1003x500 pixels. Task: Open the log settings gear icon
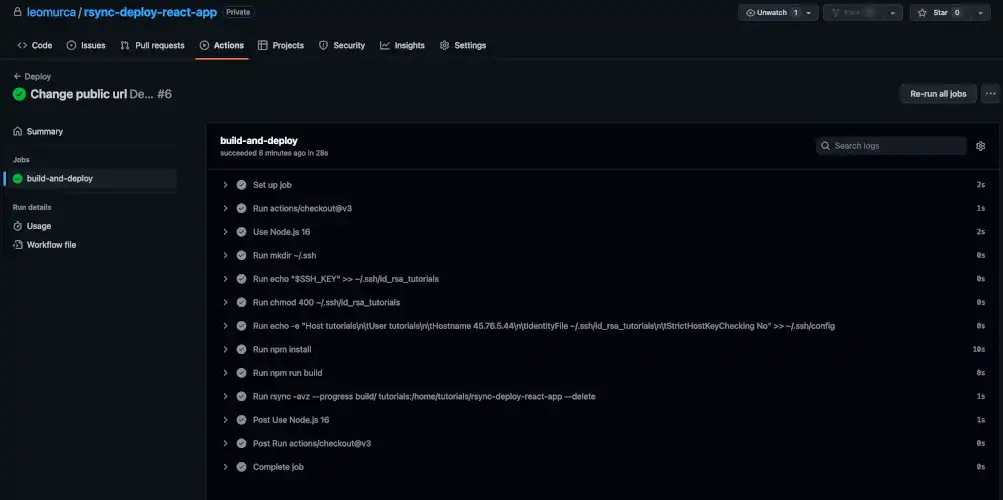(981, 146)
